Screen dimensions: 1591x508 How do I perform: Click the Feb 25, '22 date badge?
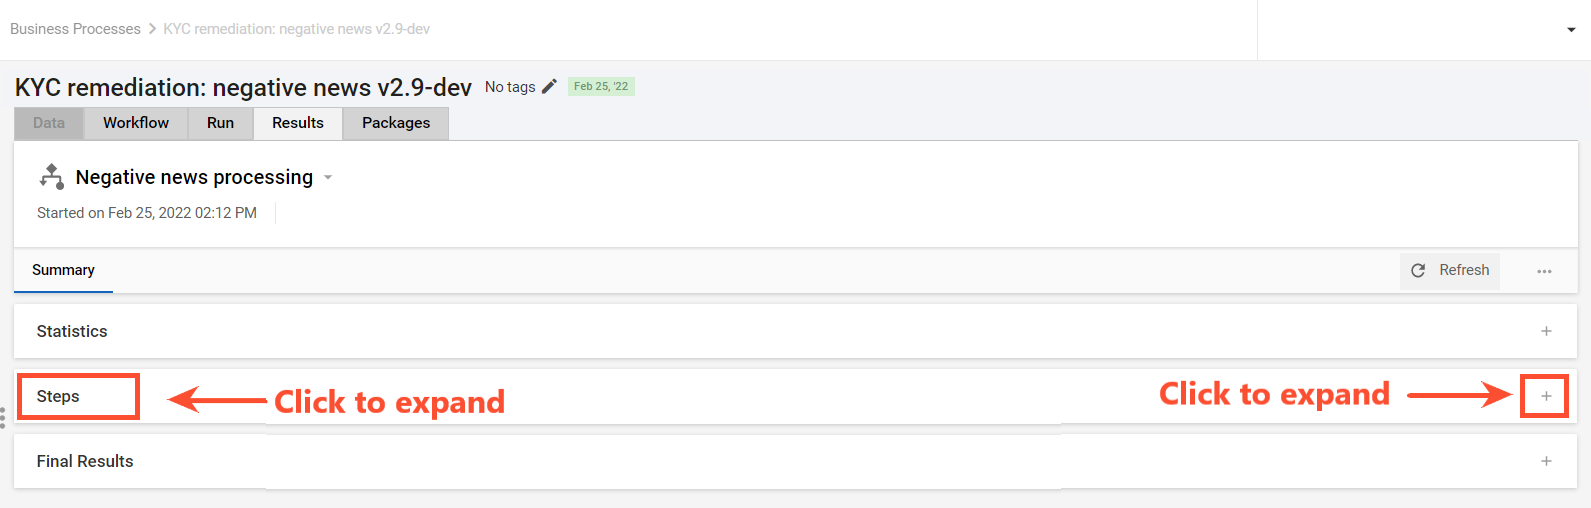601,86
